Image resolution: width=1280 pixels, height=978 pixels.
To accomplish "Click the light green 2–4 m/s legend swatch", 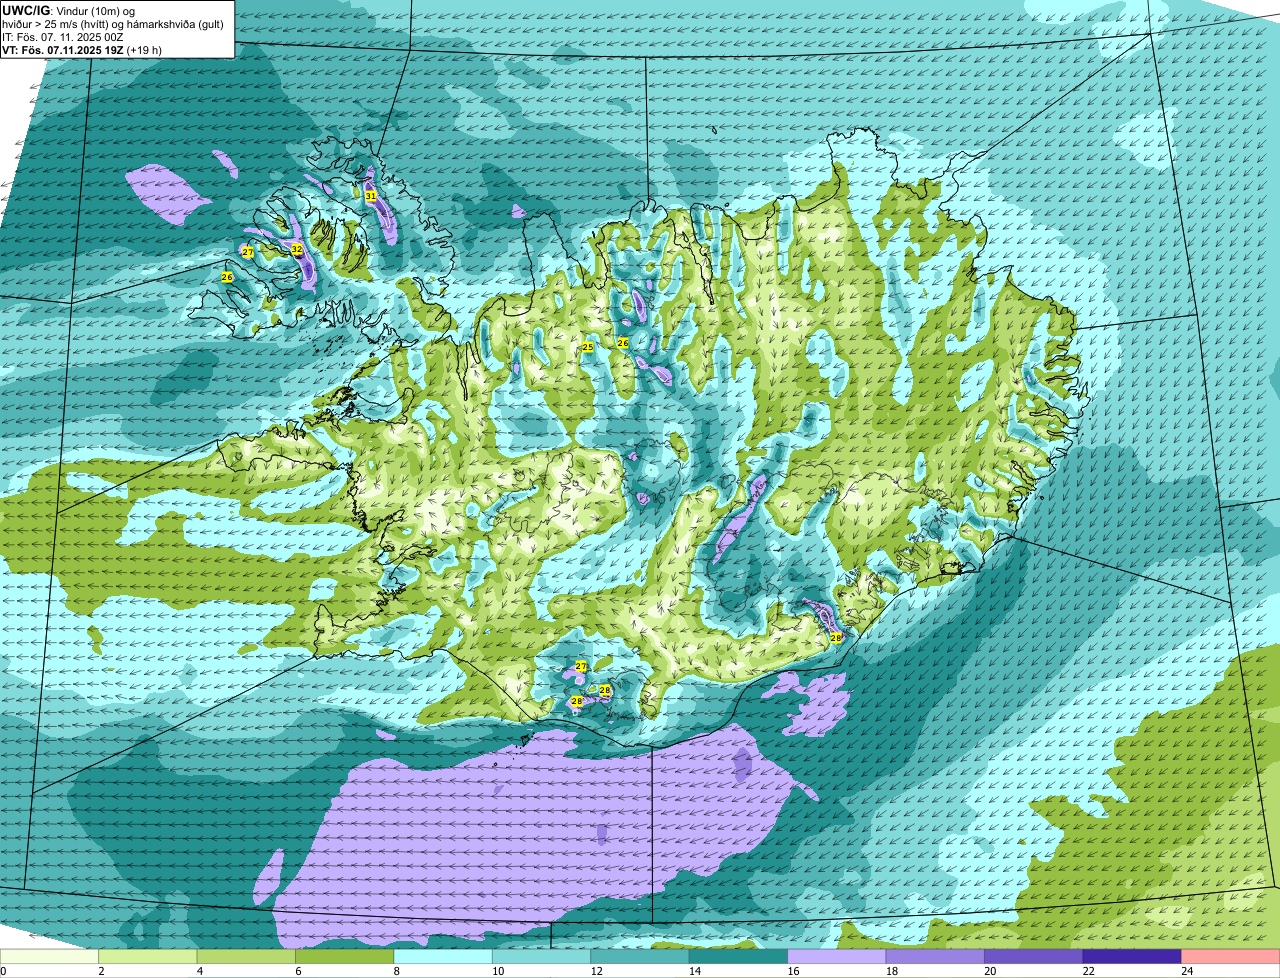I will point(148,957).
